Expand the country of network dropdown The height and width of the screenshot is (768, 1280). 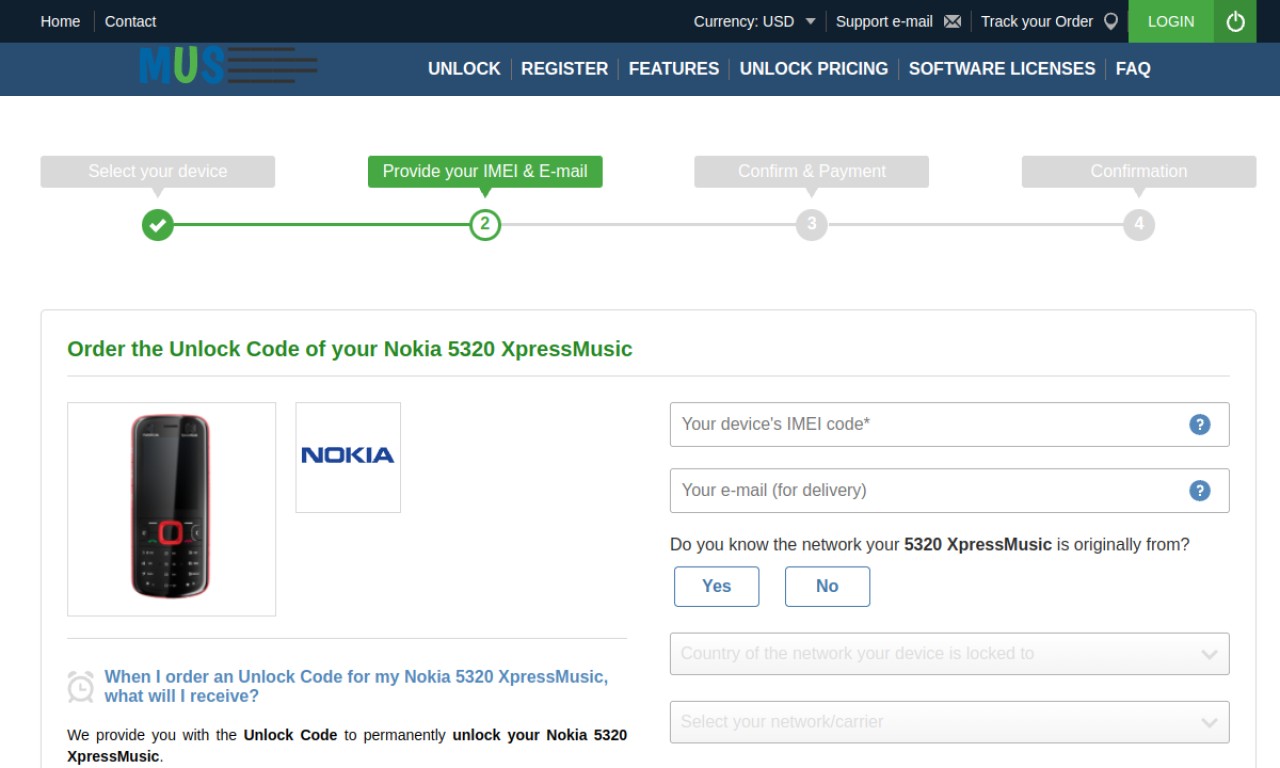pyautogui.click(x=949, y=653)
